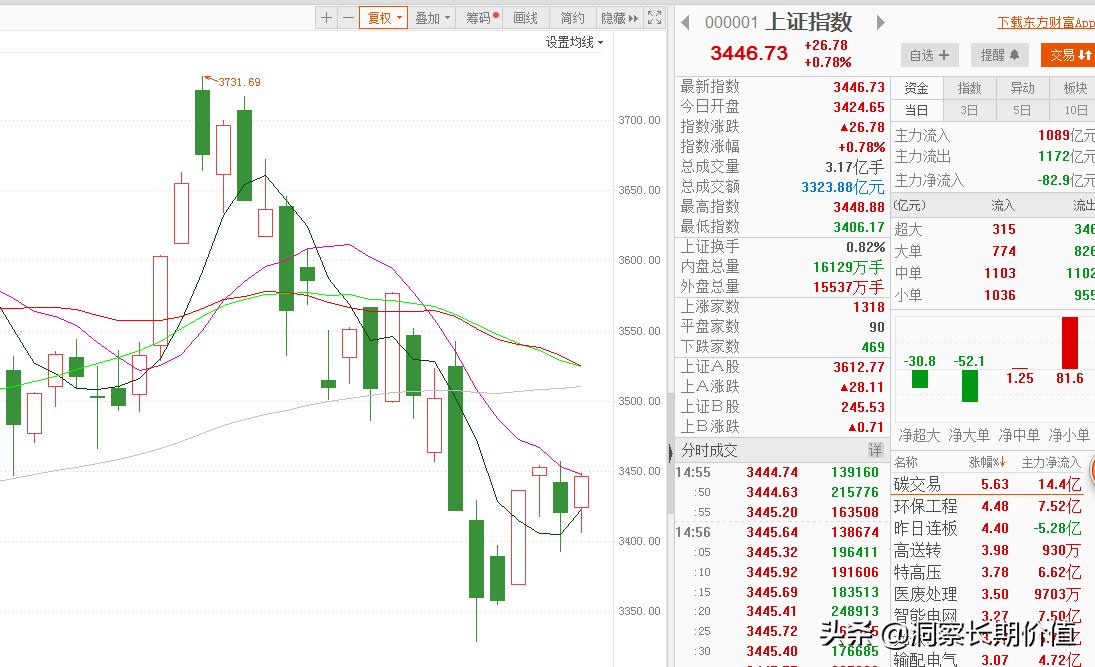Select the 10日 period tab
The height and width of the screenshot is (667, 1095).
click(1073, 110)
